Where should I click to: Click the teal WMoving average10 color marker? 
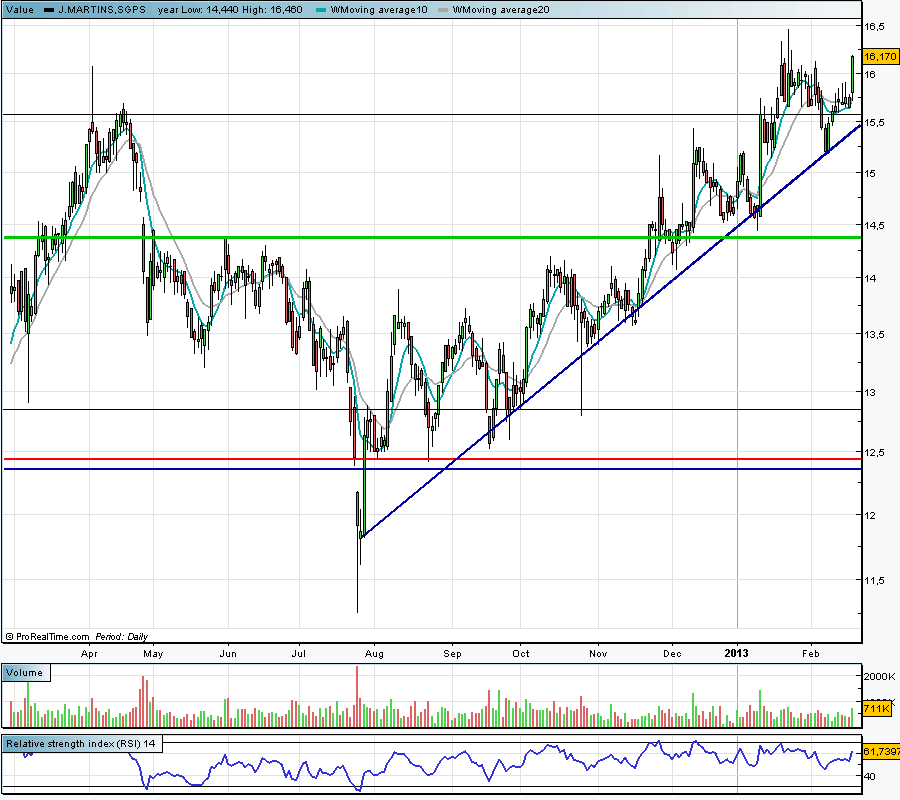321,10
